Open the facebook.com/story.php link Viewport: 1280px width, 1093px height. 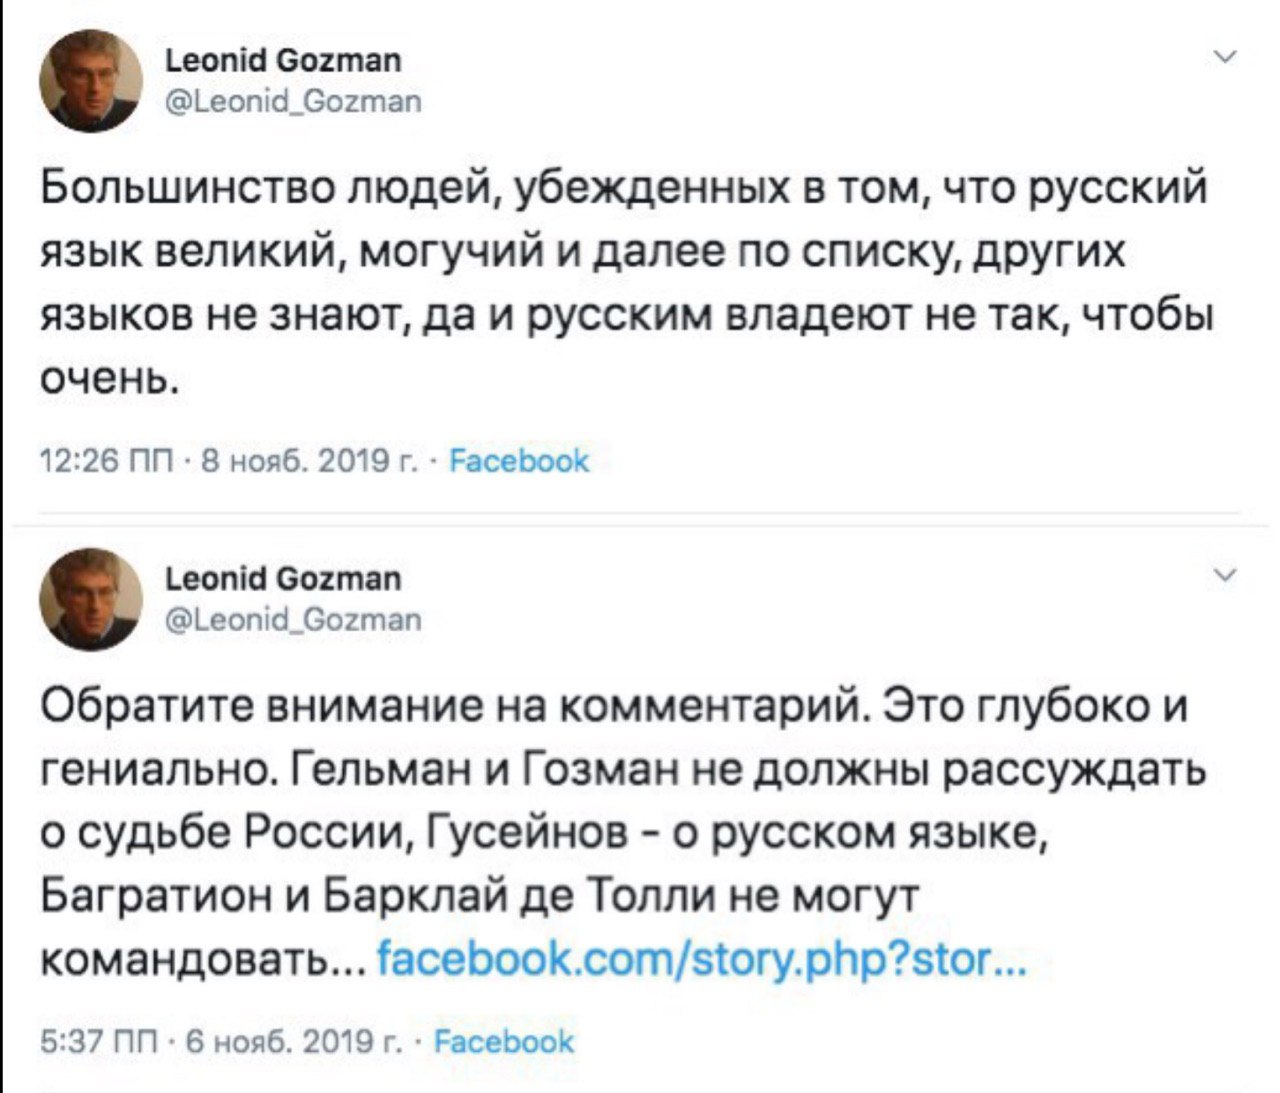[x=700, y=961]
